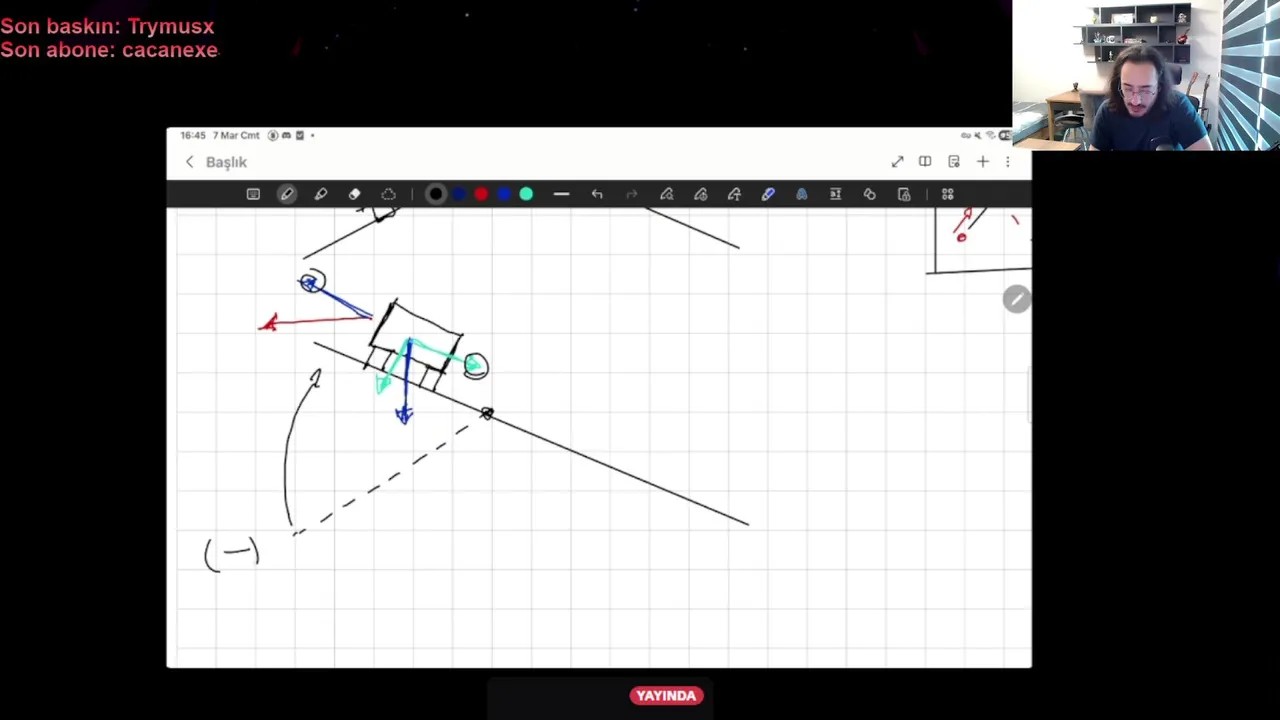Viewport: 1280px width, 720px height.
Task: Click the streamer webcam feed
Action: tap(1146, 75)
